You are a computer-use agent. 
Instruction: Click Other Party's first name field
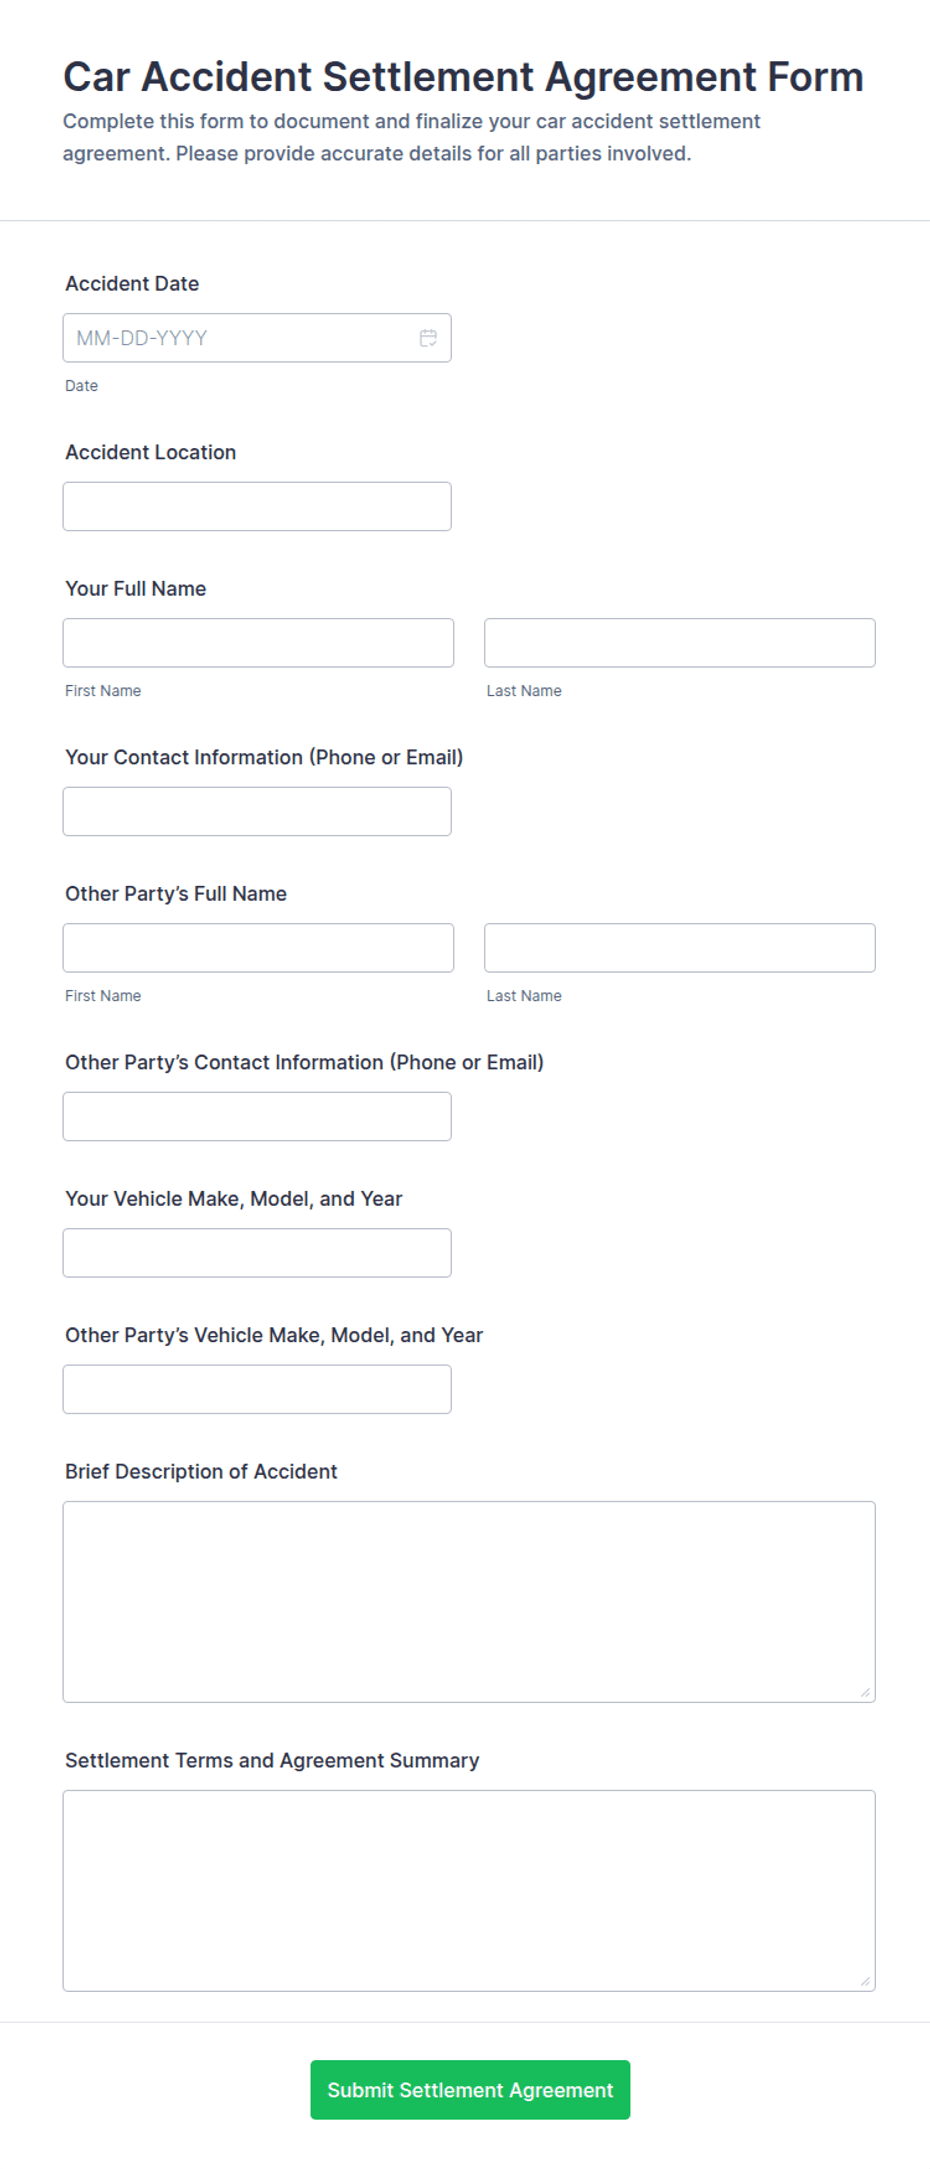coord(258,948)
